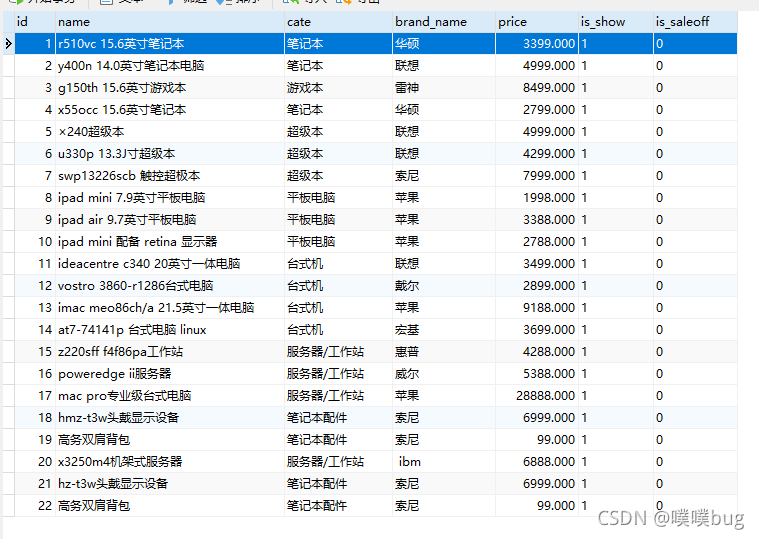Click the current-row arrow indicator beside row 1
The width and height of the screenshot is (759, 539).
pos(9,44)
